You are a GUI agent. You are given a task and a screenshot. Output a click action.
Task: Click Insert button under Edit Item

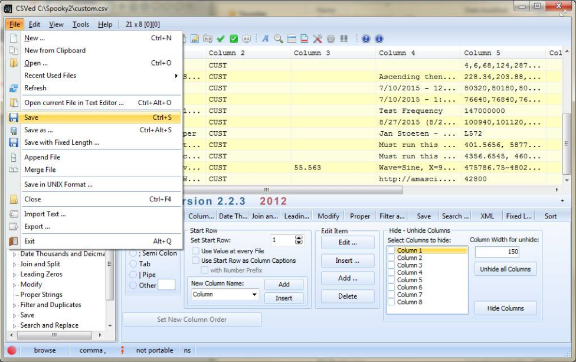[x=348, y=261]
